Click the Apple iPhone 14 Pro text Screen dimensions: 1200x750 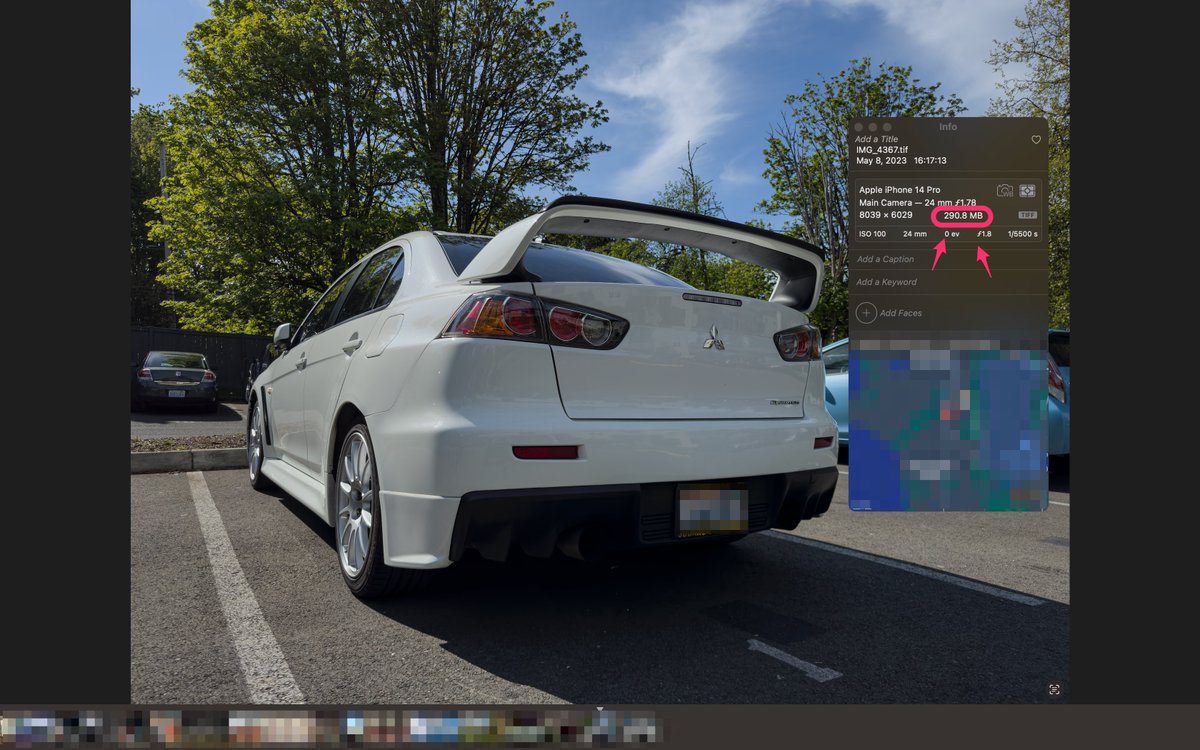click(899, 190)
